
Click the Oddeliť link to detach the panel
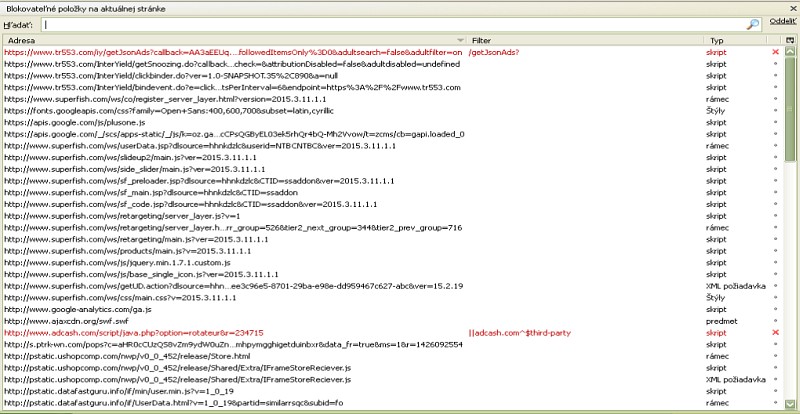tap(782, 23)
